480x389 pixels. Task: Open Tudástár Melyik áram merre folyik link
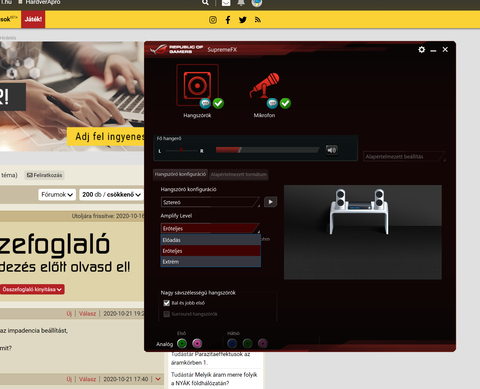click(214, 379)
